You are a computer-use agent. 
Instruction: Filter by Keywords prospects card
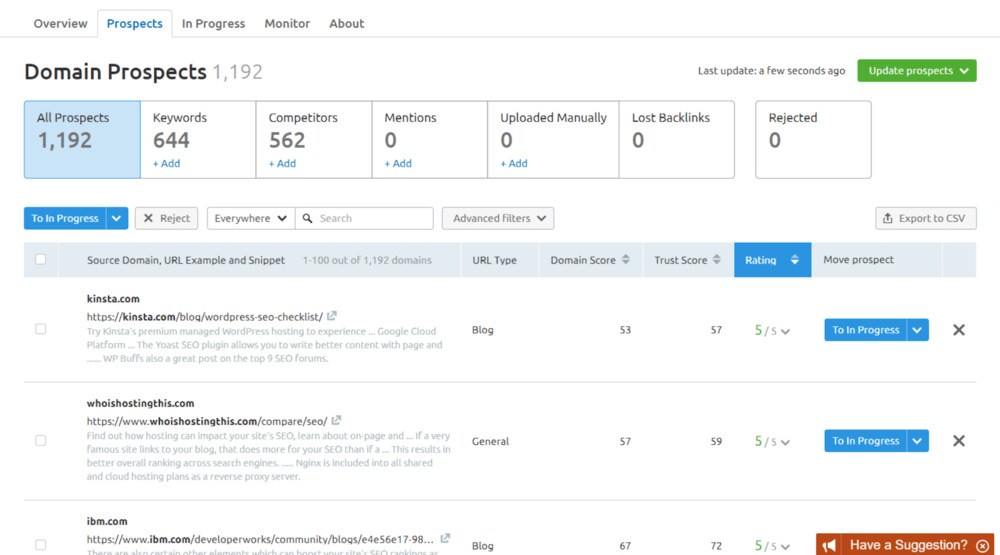click(198, 139)
